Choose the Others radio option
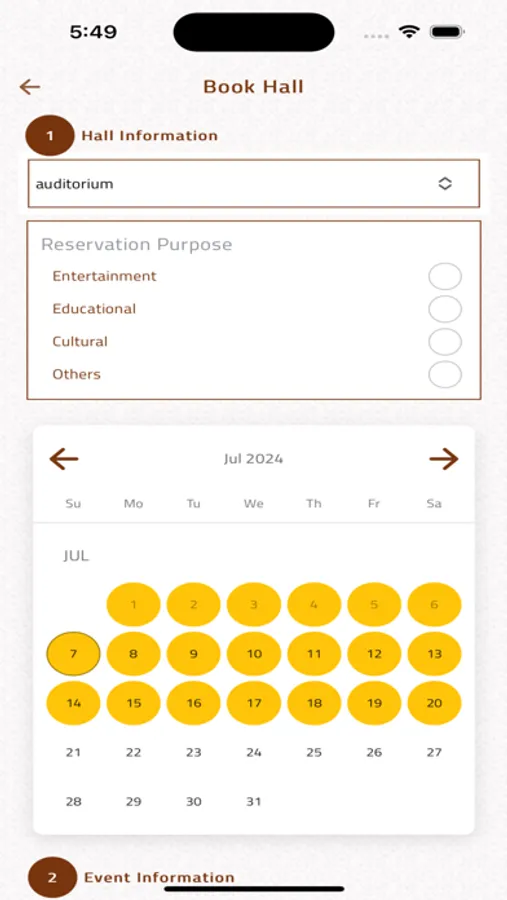Screen dimensions: 507x900 tap(445, 375)
